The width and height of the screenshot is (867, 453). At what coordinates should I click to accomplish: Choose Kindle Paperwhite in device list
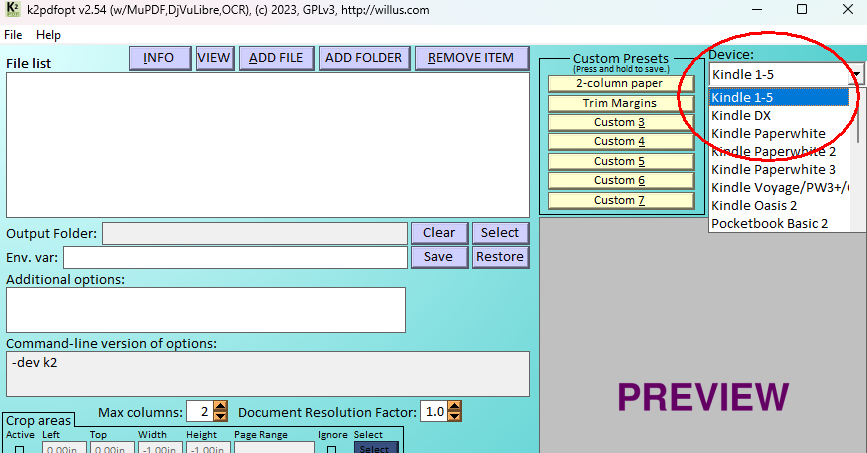(x=779, y=133)
